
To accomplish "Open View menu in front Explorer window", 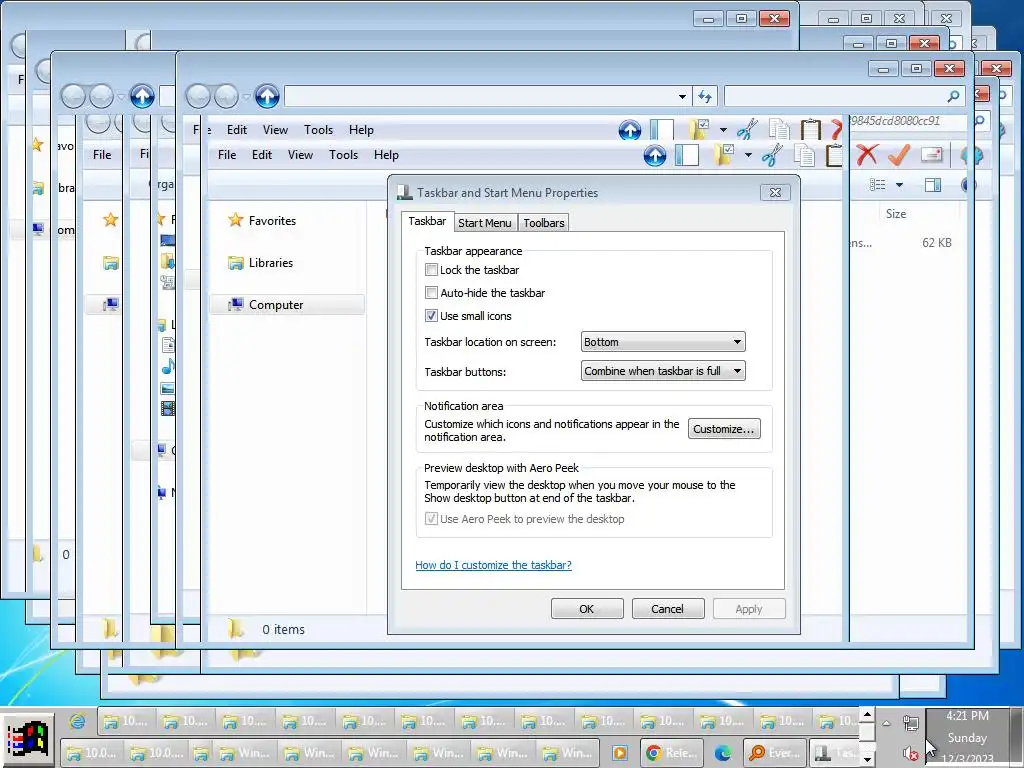I will coord(300,155).
